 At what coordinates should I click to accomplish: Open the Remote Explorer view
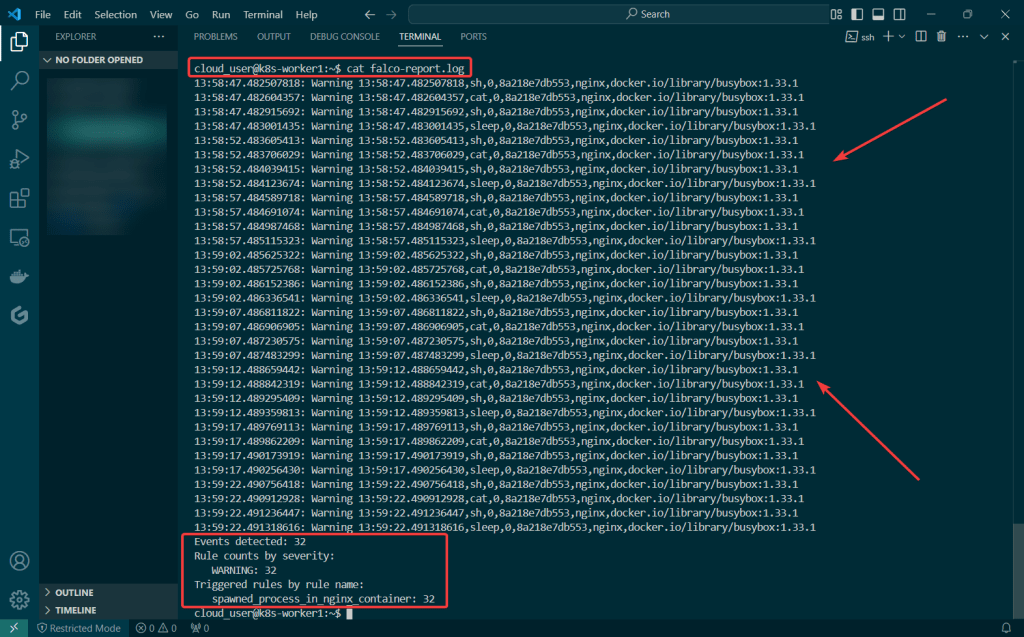[19, 238]
